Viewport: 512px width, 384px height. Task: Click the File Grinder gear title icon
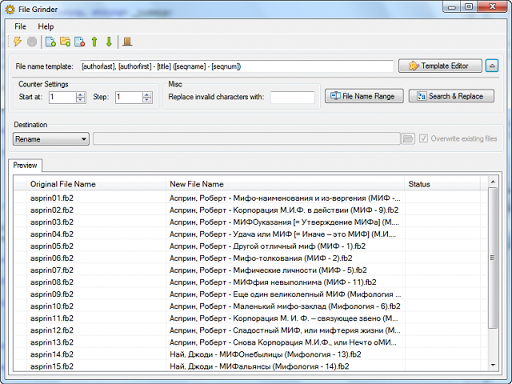tap(10, 9)
